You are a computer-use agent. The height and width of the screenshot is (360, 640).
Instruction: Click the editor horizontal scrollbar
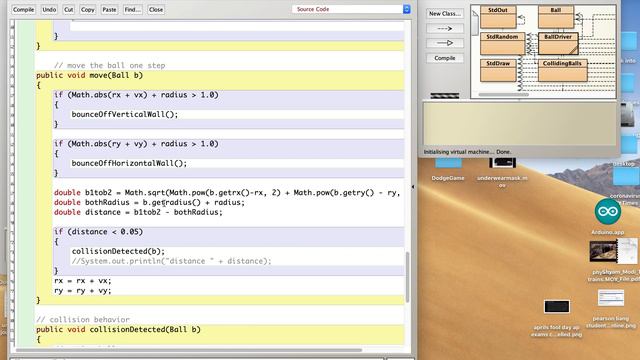click(x=189, y=350)
